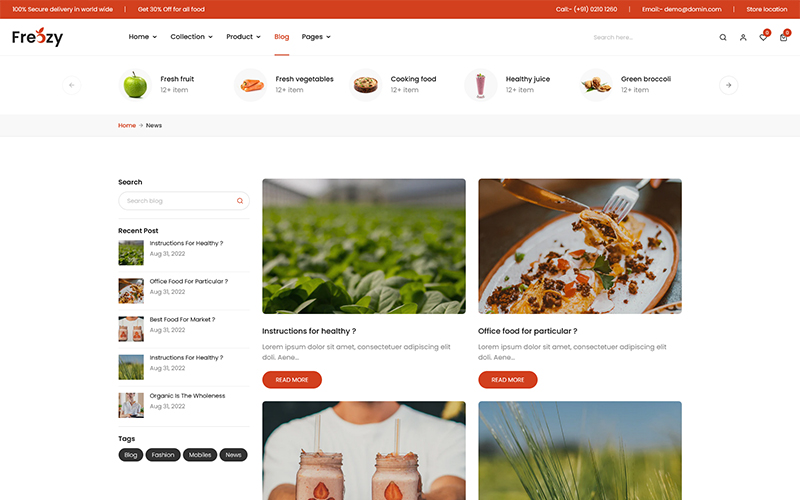This screenshot has height=500, width=800.
Task: Open the user account icon
Action: coord(743,37)
